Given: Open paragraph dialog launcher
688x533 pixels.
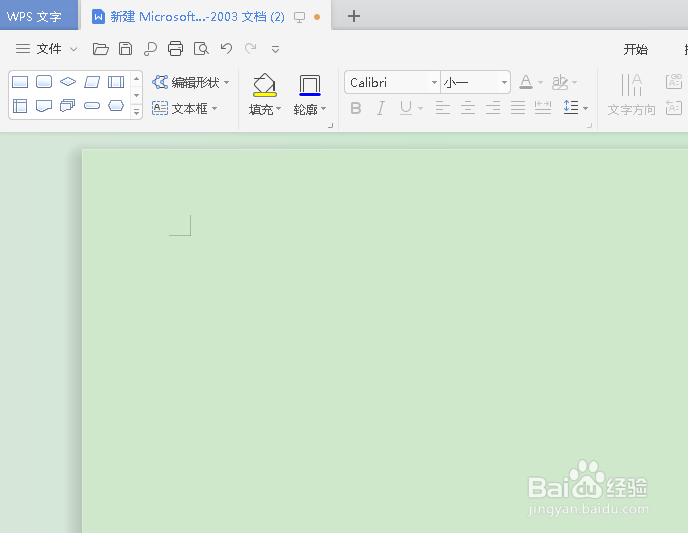Looking at the screenshot, I should coord(589,126).
